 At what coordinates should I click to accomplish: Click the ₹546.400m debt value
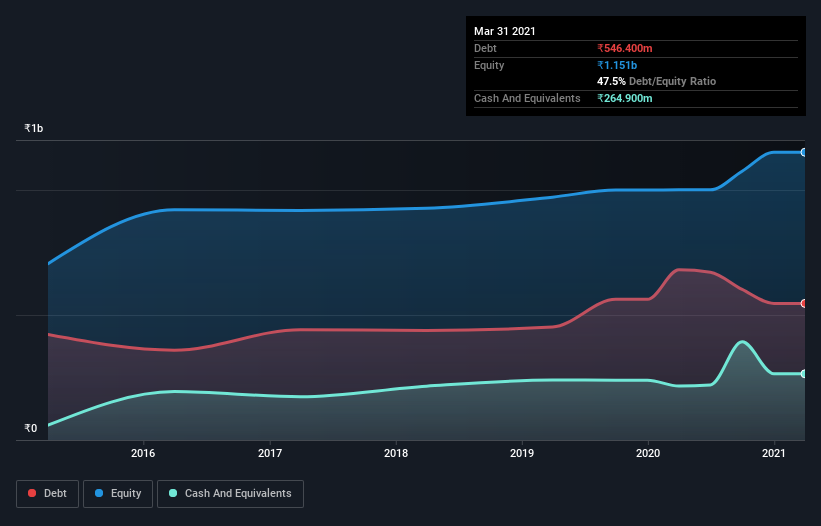click(x=625, y=48)
